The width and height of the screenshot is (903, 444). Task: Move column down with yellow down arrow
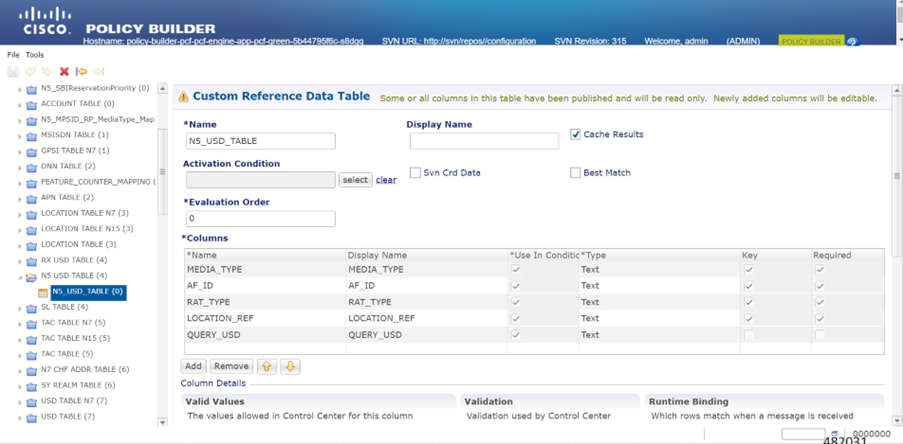coord(290,366)
